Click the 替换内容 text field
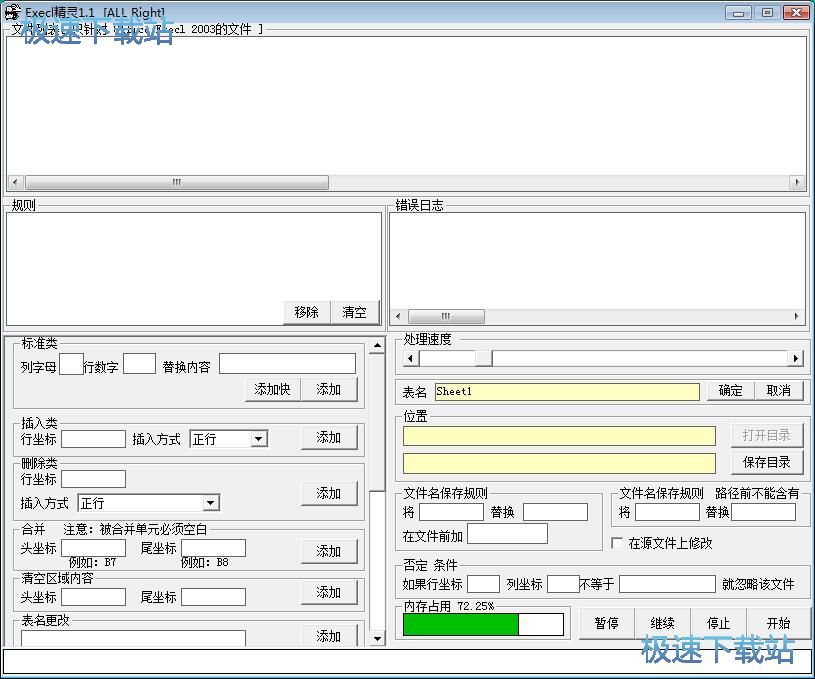This screenshot has width=815, height=679. click(287, 364)
